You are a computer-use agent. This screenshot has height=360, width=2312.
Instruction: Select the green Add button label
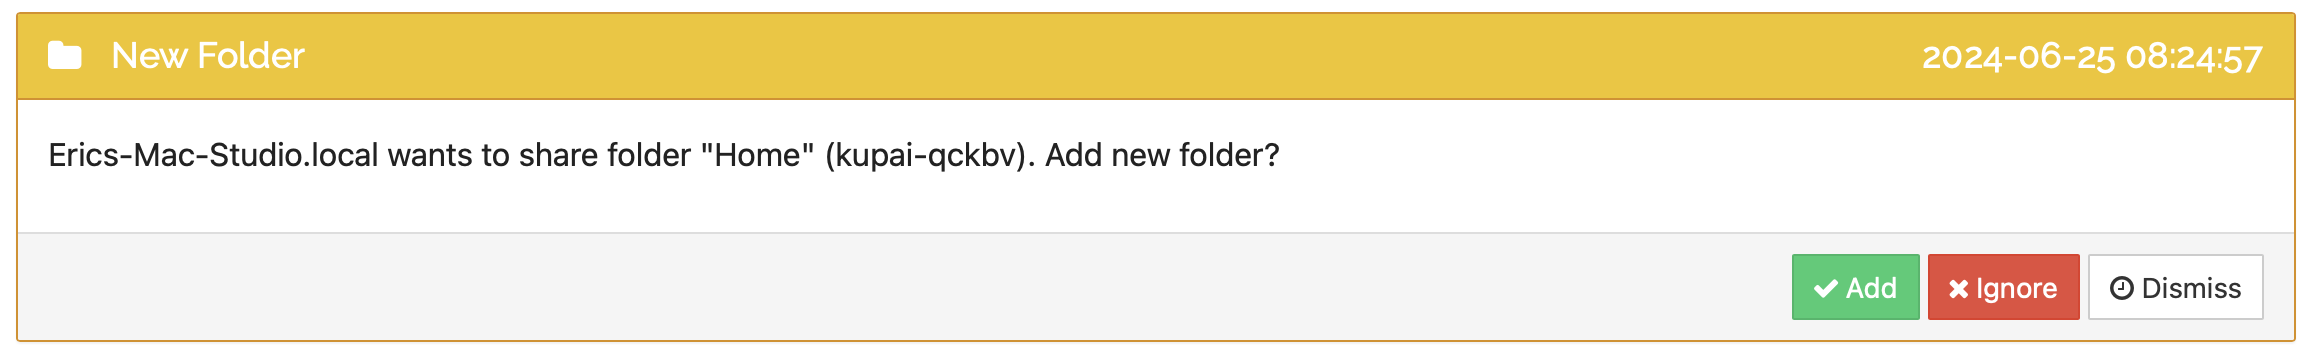point(1871,288)
